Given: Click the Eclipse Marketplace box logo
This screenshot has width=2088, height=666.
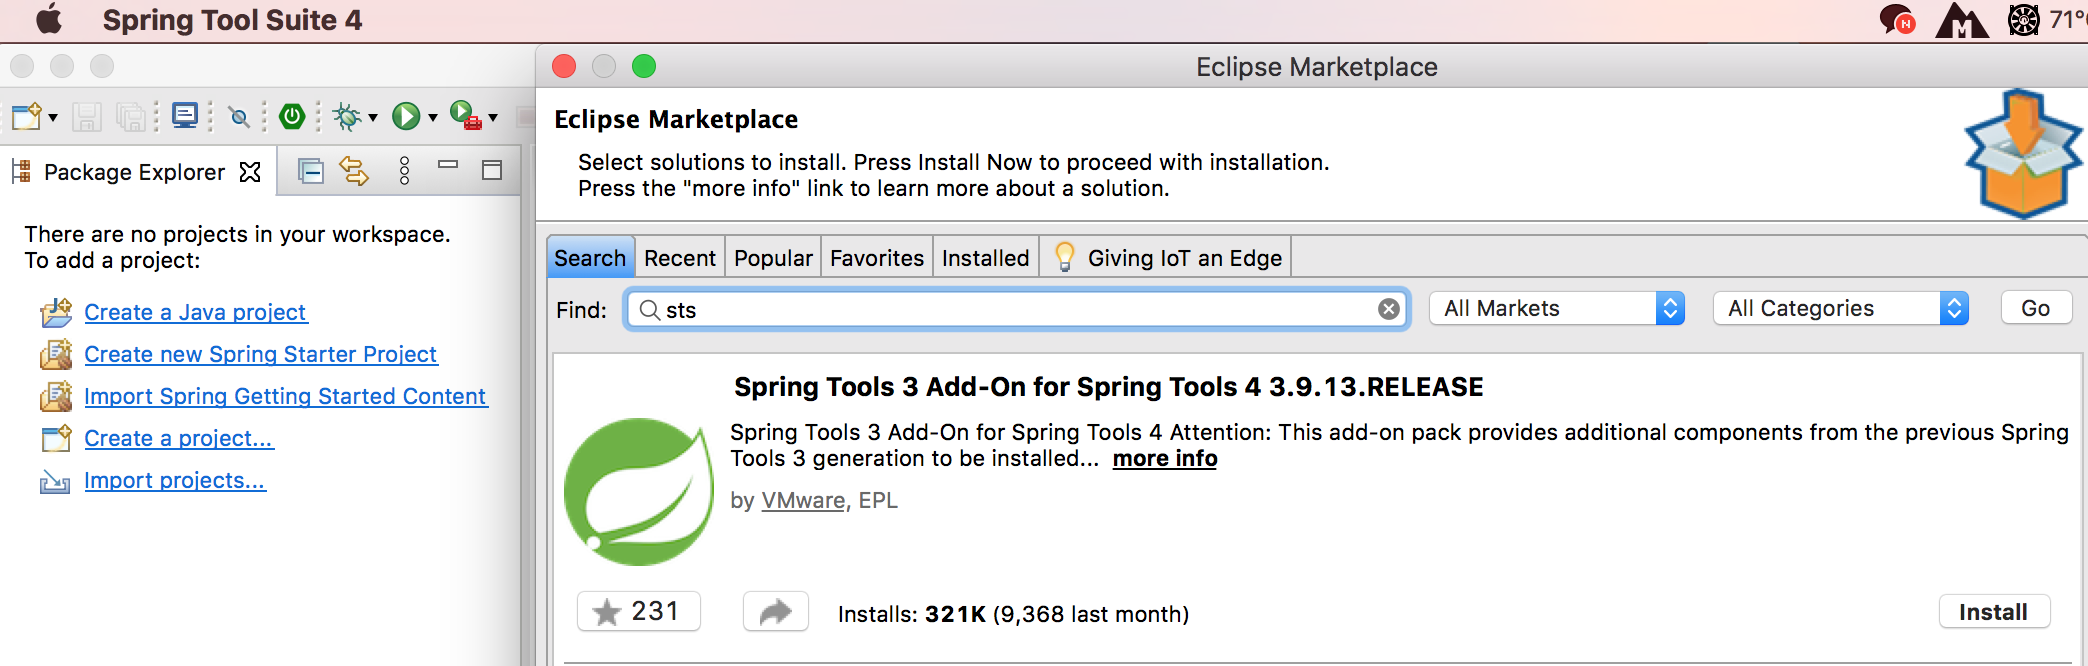Looking at the screenshot, I should click(2023, 154).
